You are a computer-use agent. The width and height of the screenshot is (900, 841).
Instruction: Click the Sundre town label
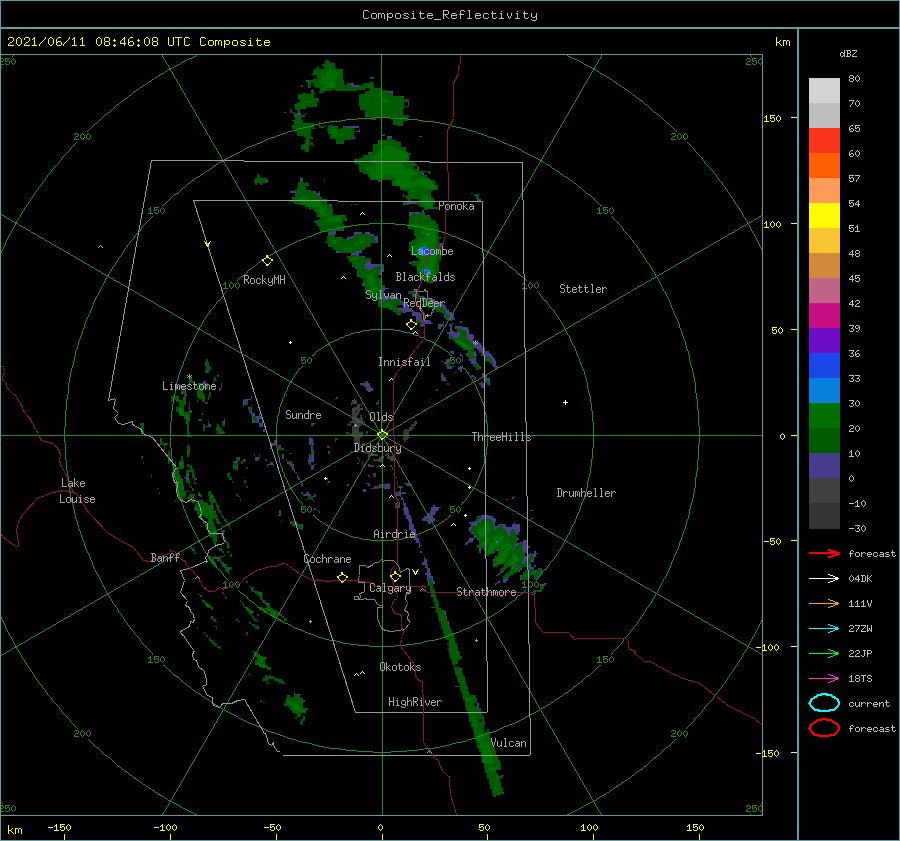click(303, 414)
